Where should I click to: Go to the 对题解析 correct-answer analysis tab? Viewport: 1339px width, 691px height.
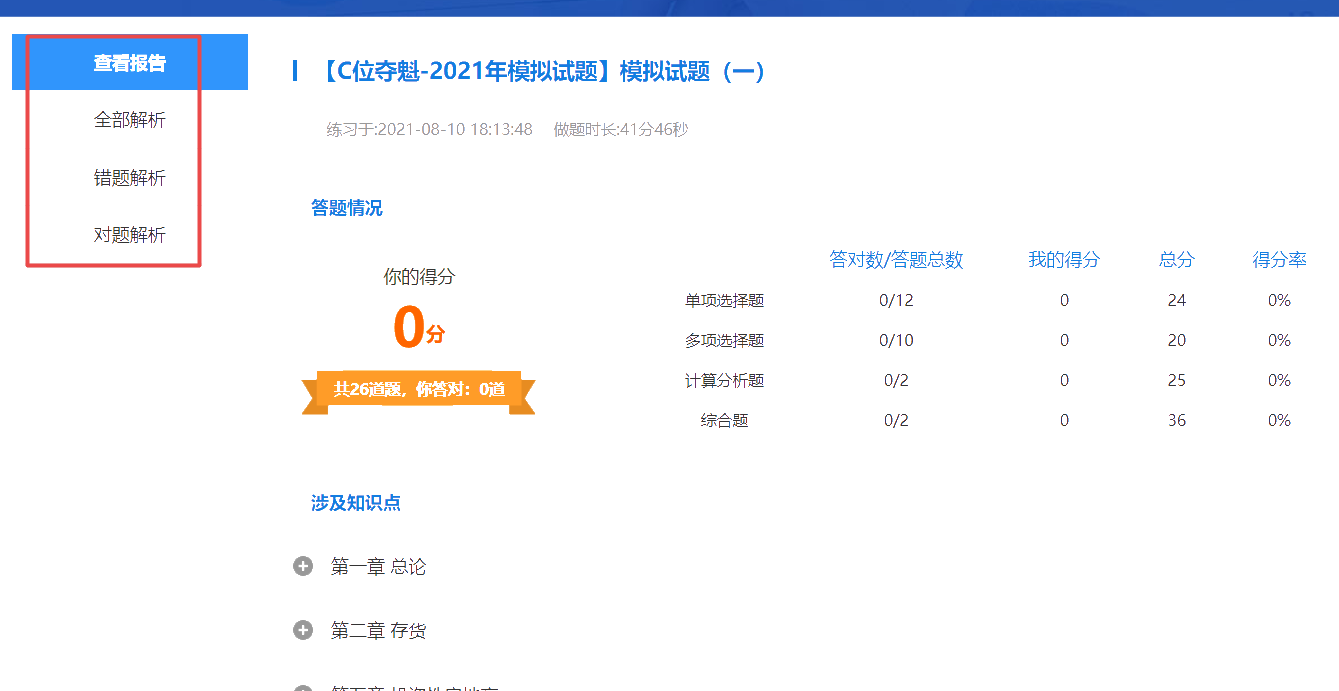click(130, 235)
